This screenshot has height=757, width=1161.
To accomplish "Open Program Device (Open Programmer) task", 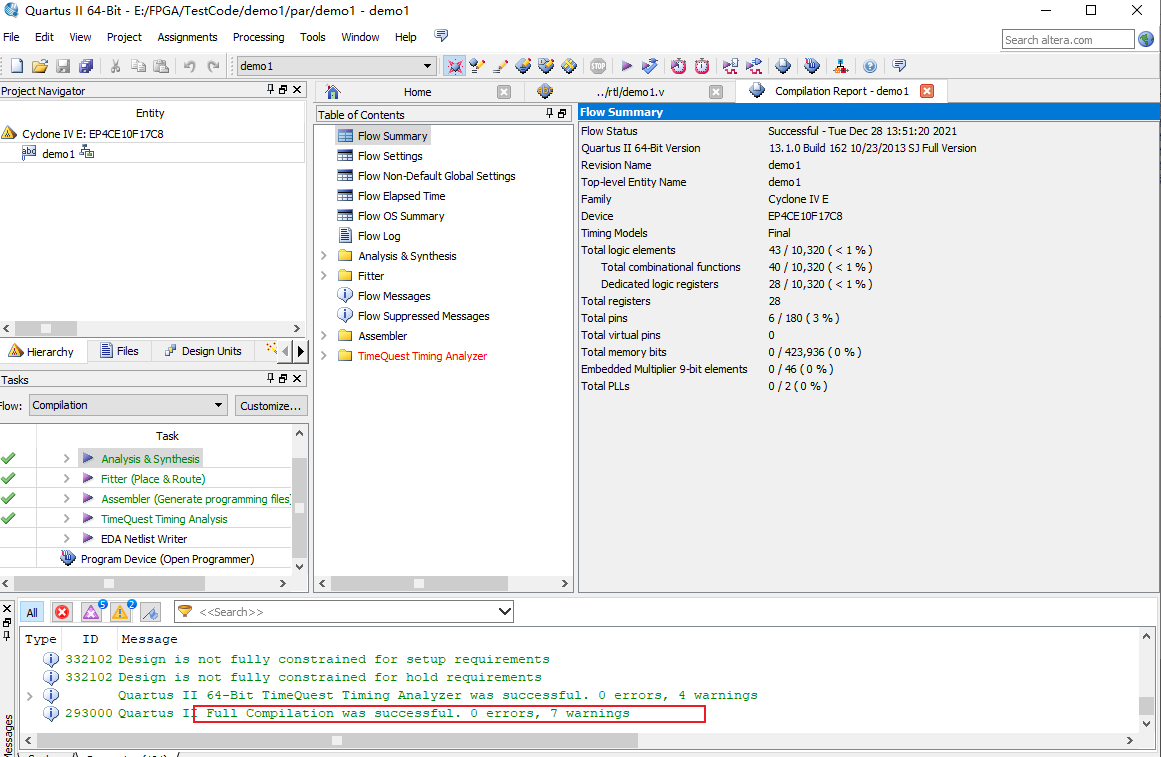I will click(167, 558).
